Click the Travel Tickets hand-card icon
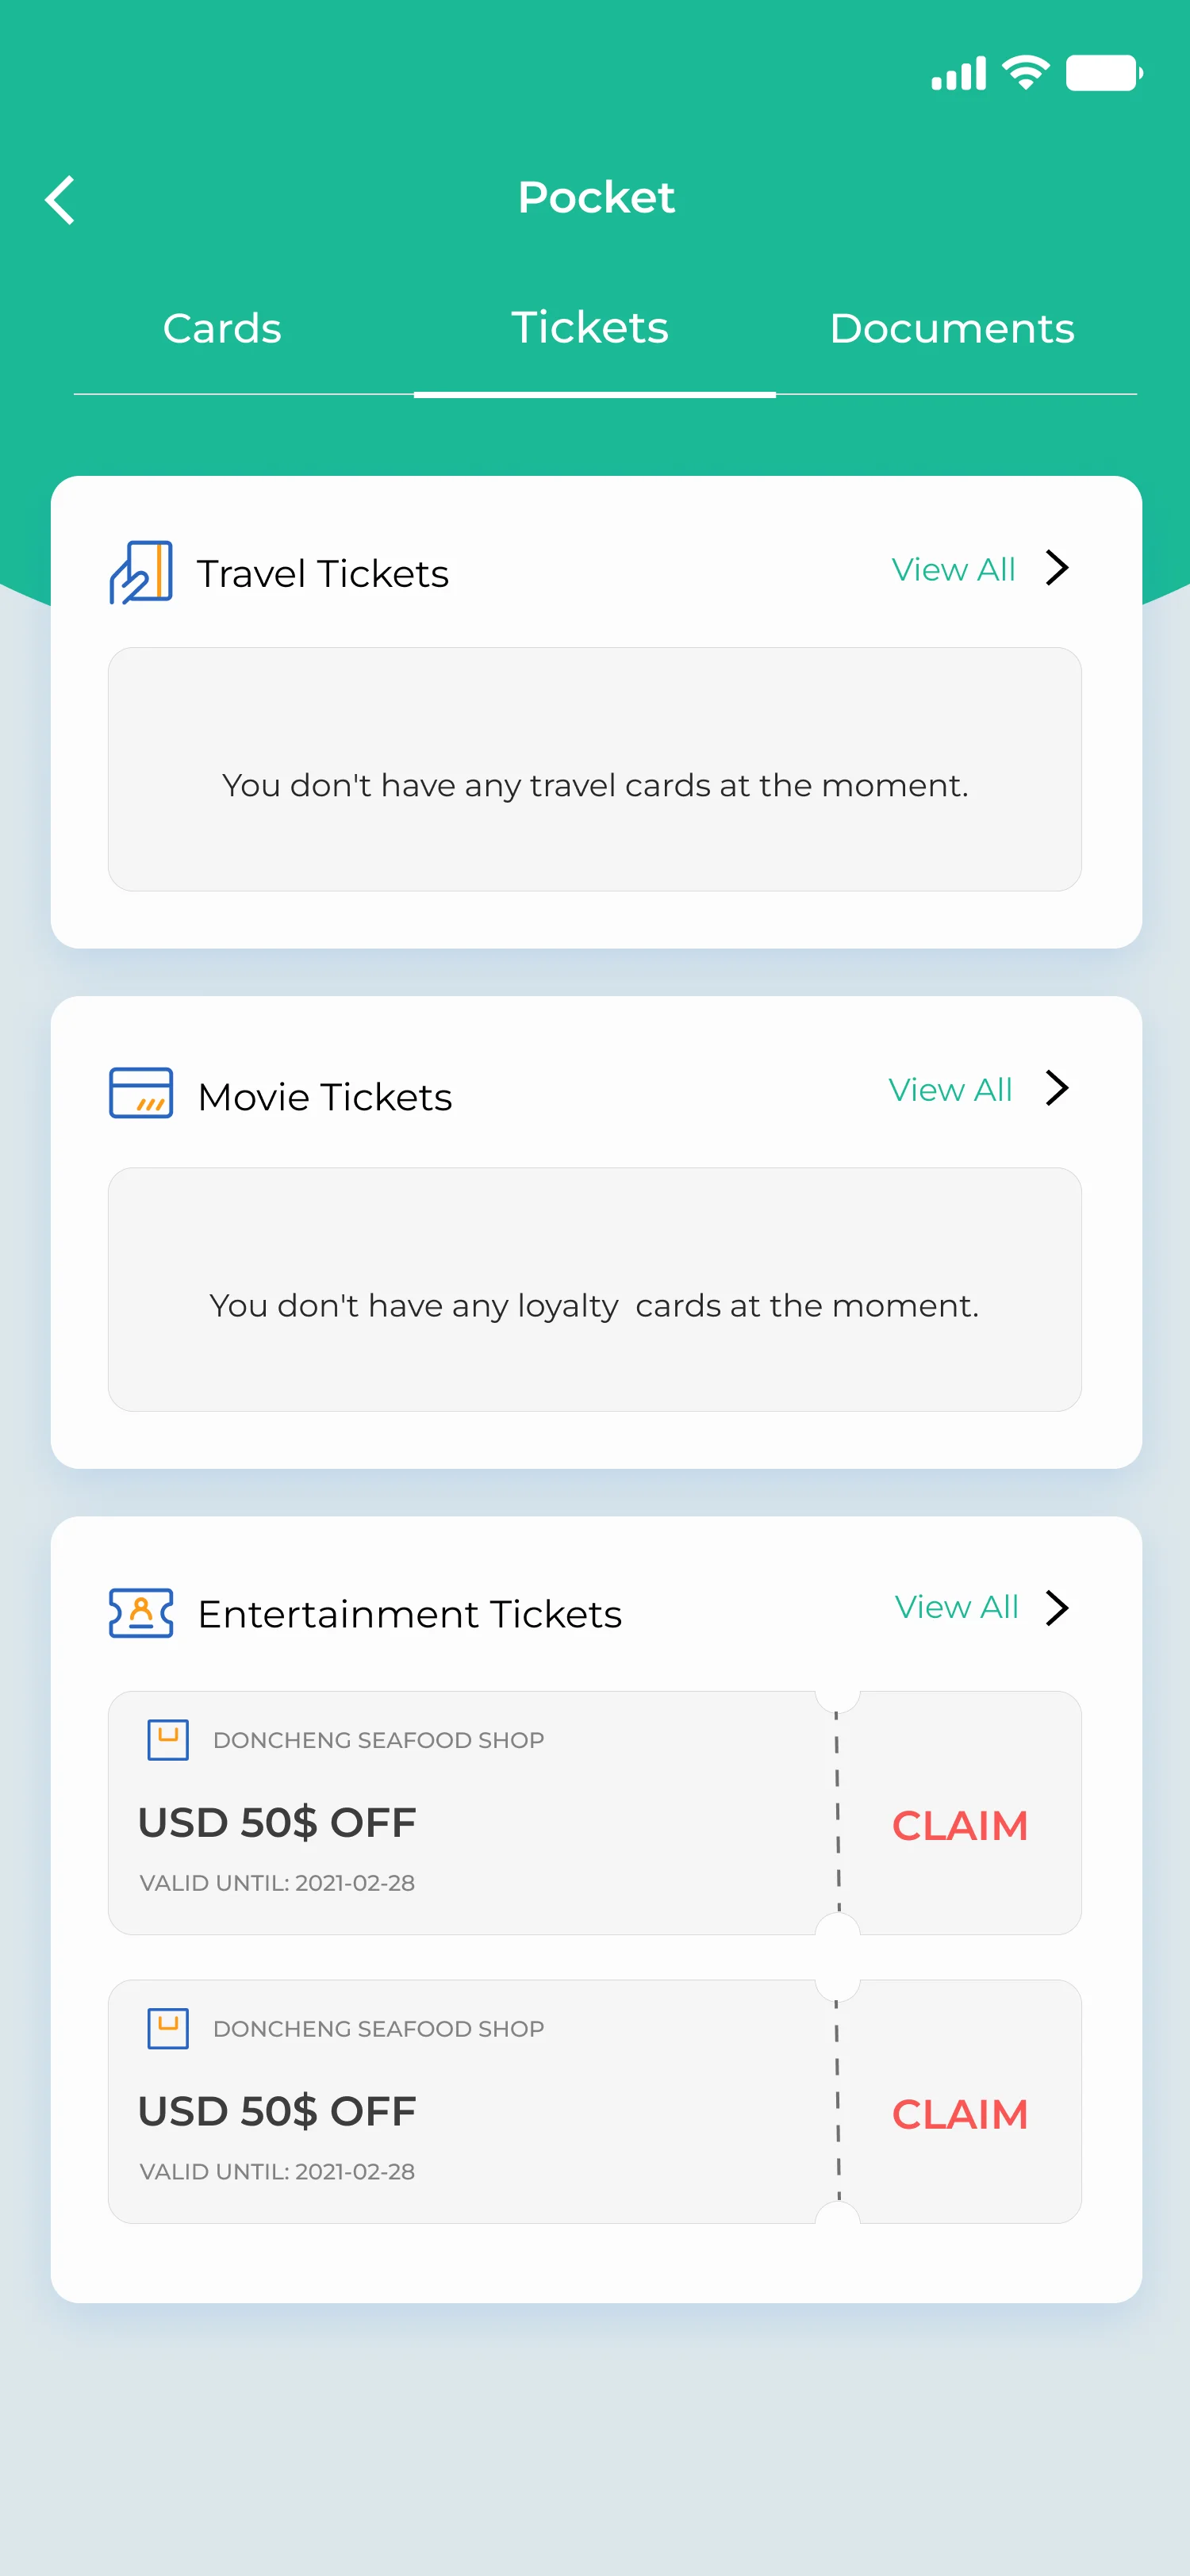 [141, 573]
